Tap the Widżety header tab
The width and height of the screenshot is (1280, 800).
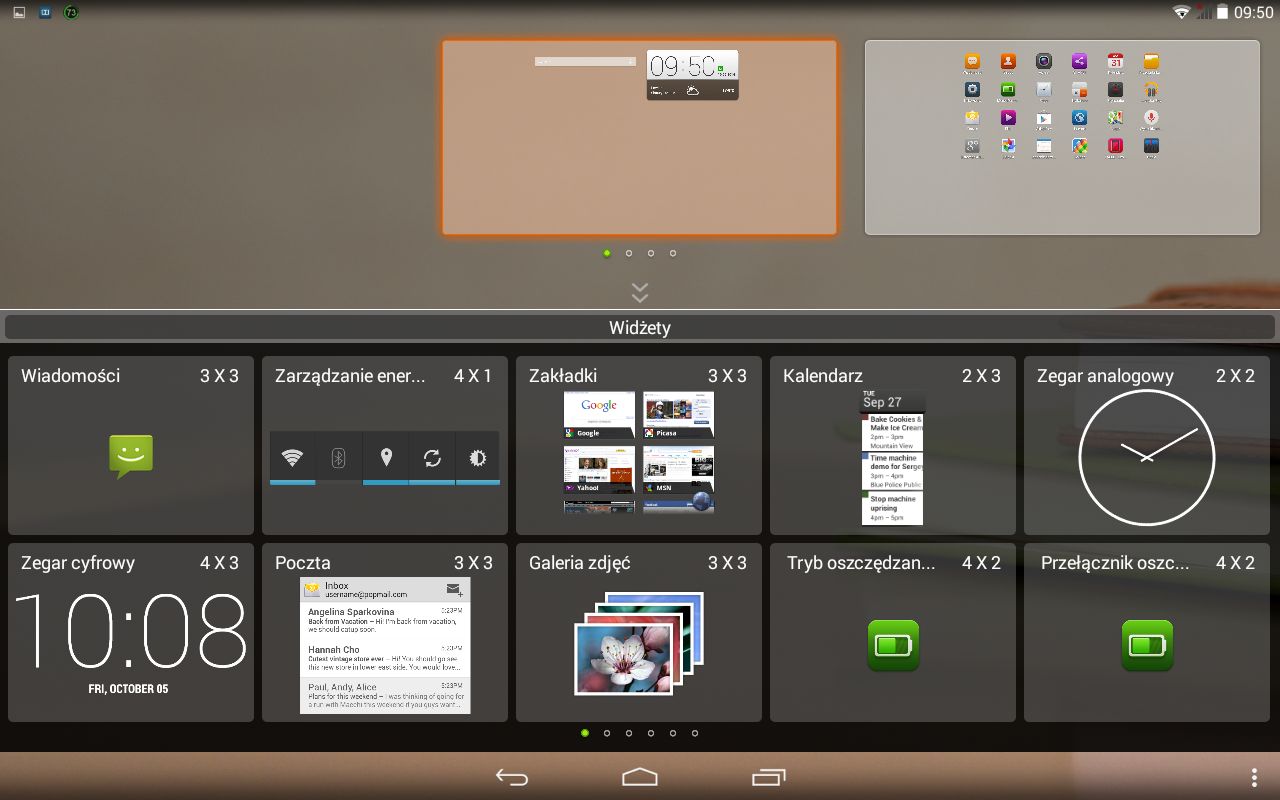click(x=640, y=328)
